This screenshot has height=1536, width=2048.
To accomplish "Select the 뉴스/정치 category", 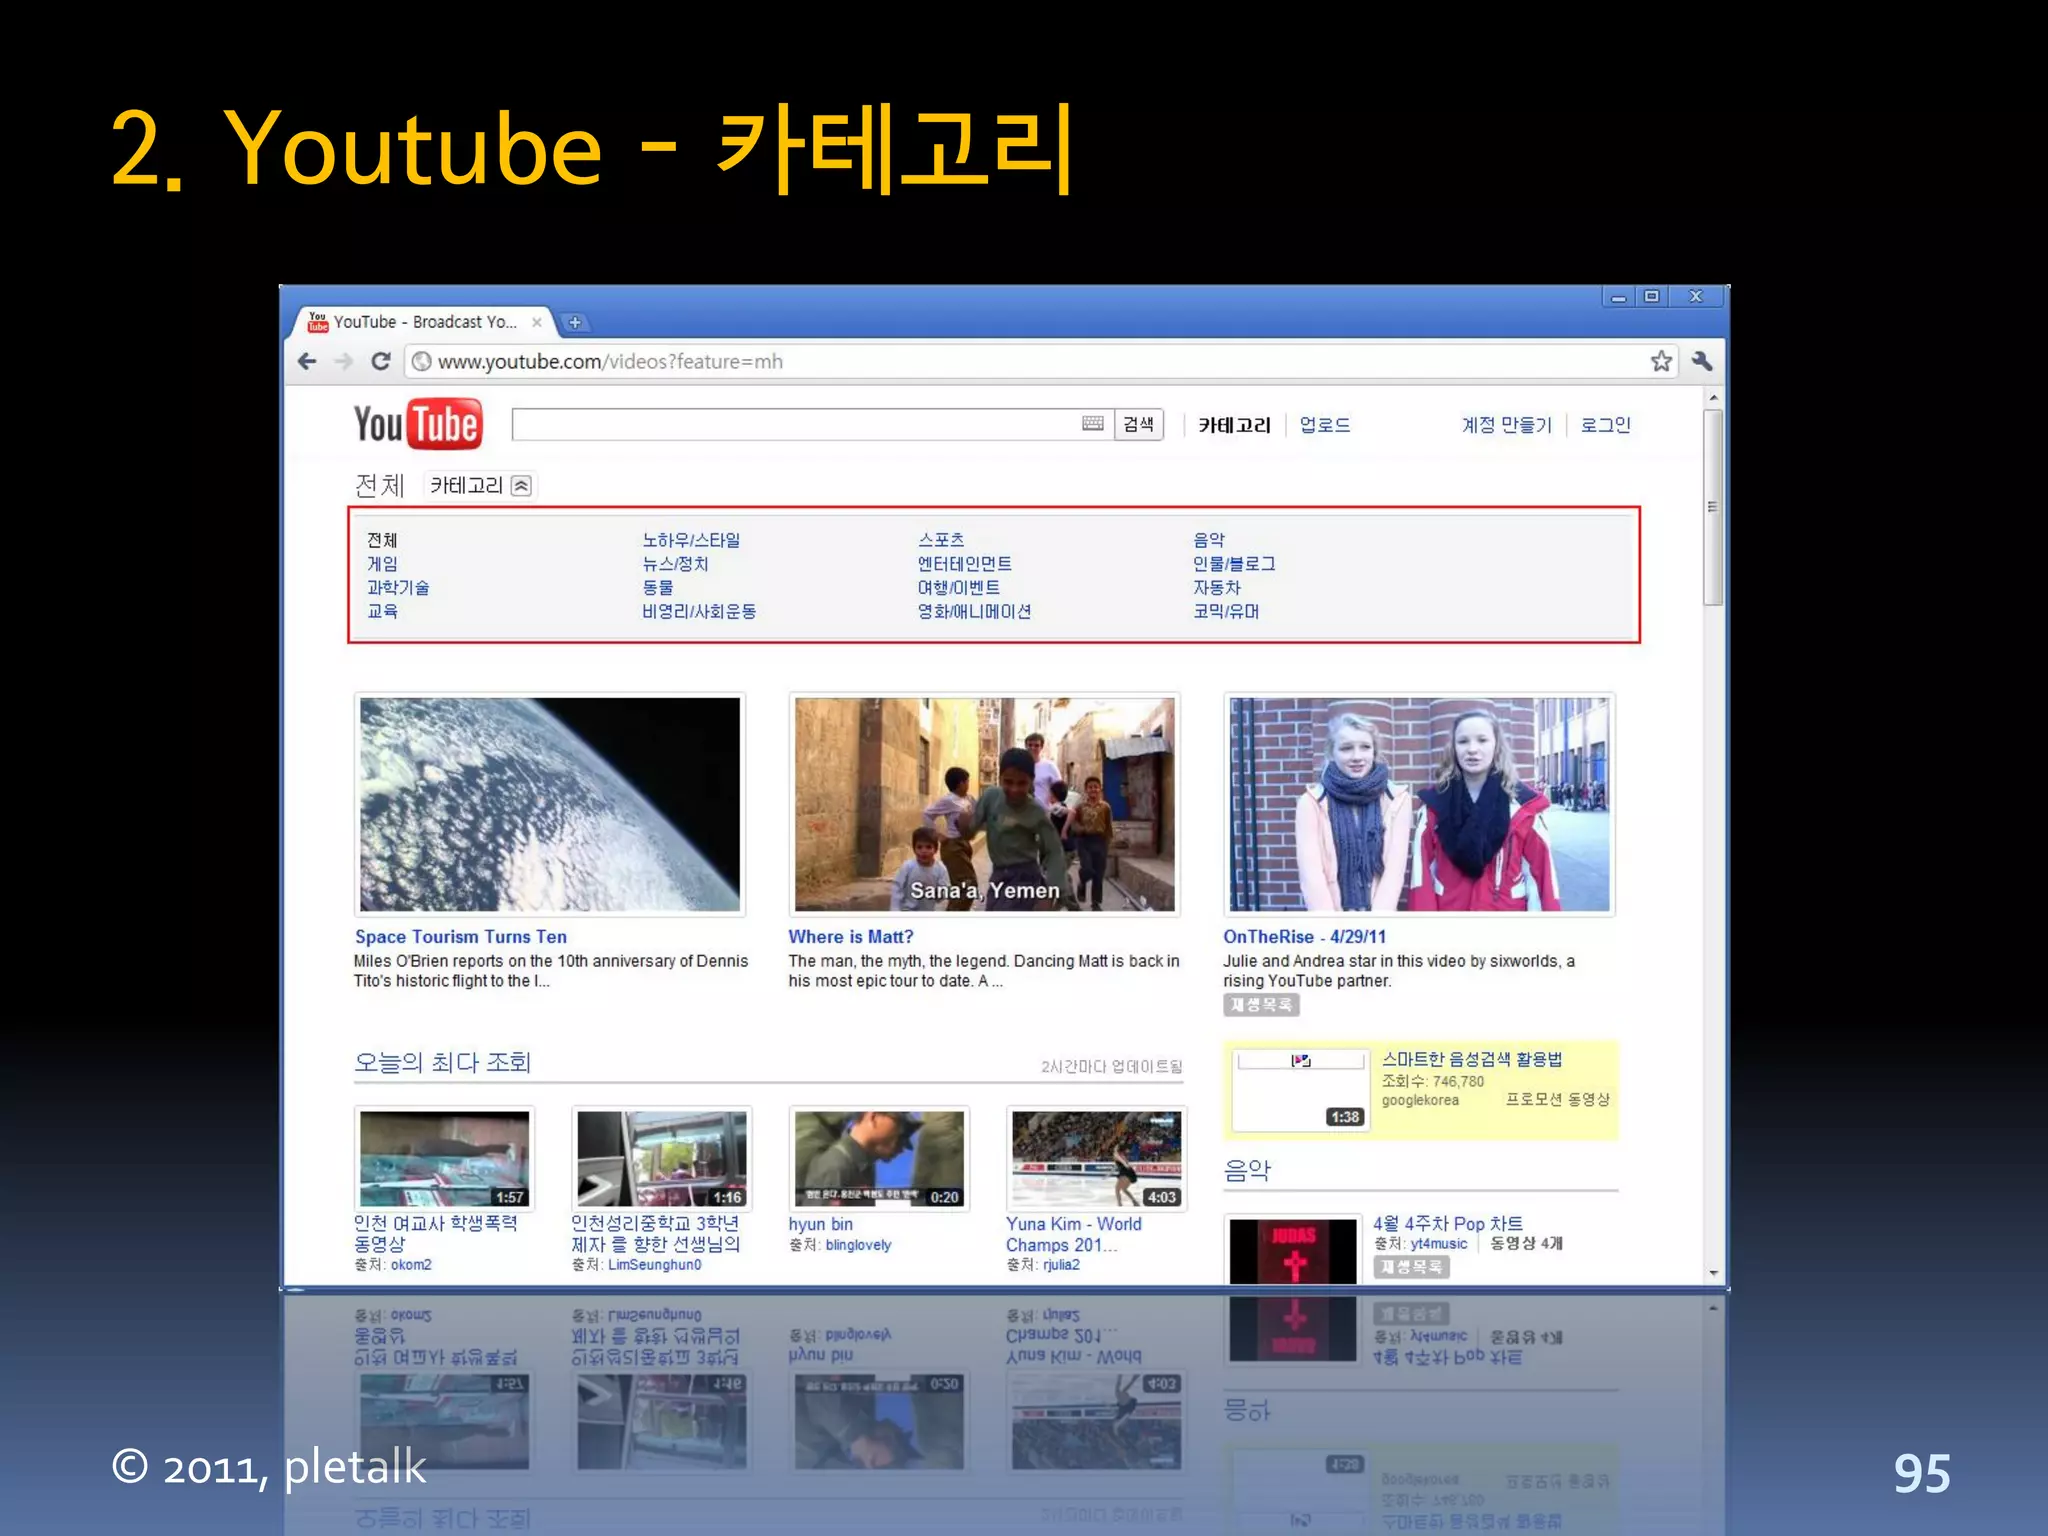I will pyautogui.click(x=675, y=564).
